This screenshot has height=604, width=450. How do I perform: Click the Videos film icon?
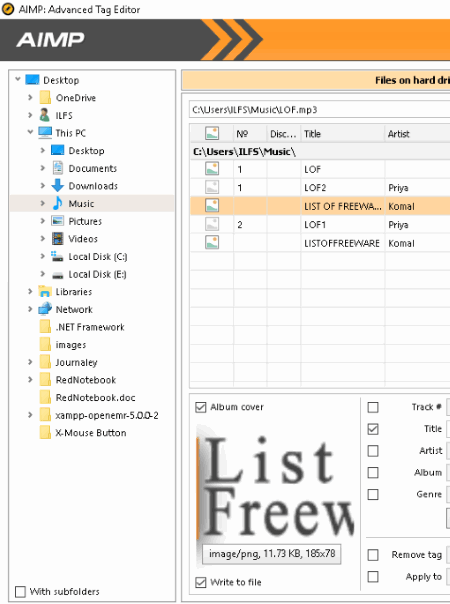tap(58, 238)
